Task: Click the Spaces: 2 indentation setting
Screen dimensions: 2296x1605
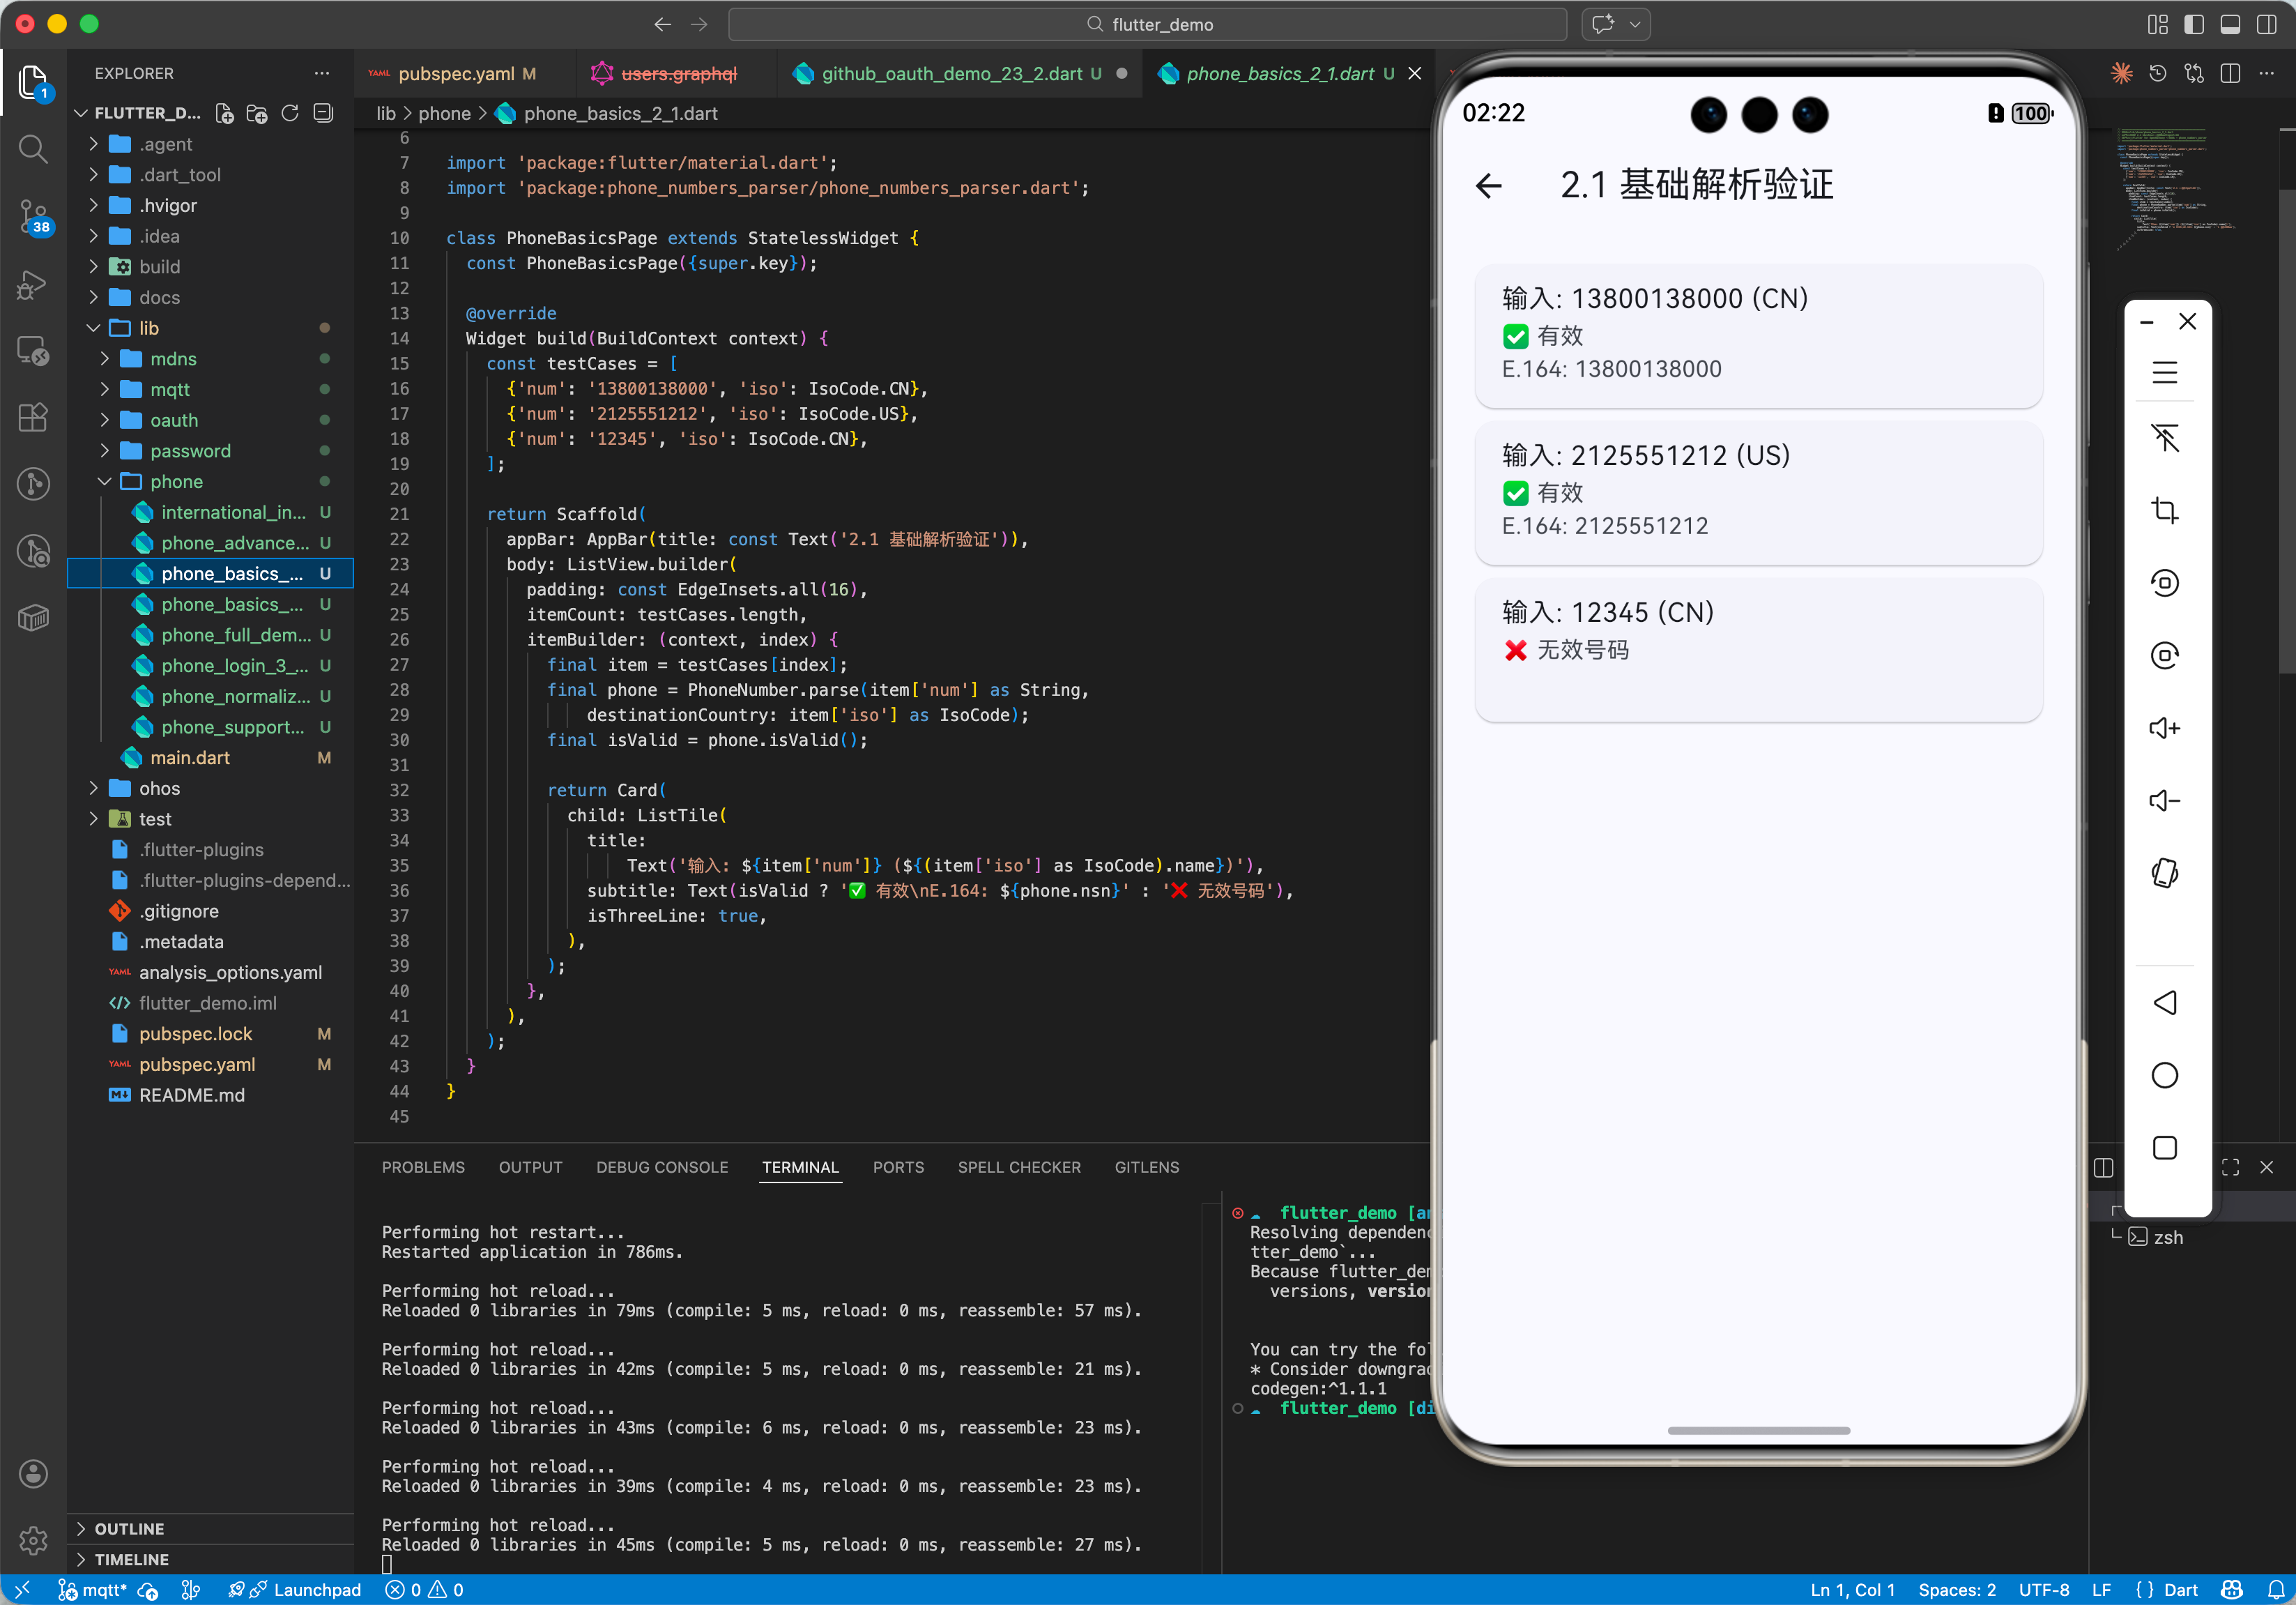Action: point(1956,1590)
